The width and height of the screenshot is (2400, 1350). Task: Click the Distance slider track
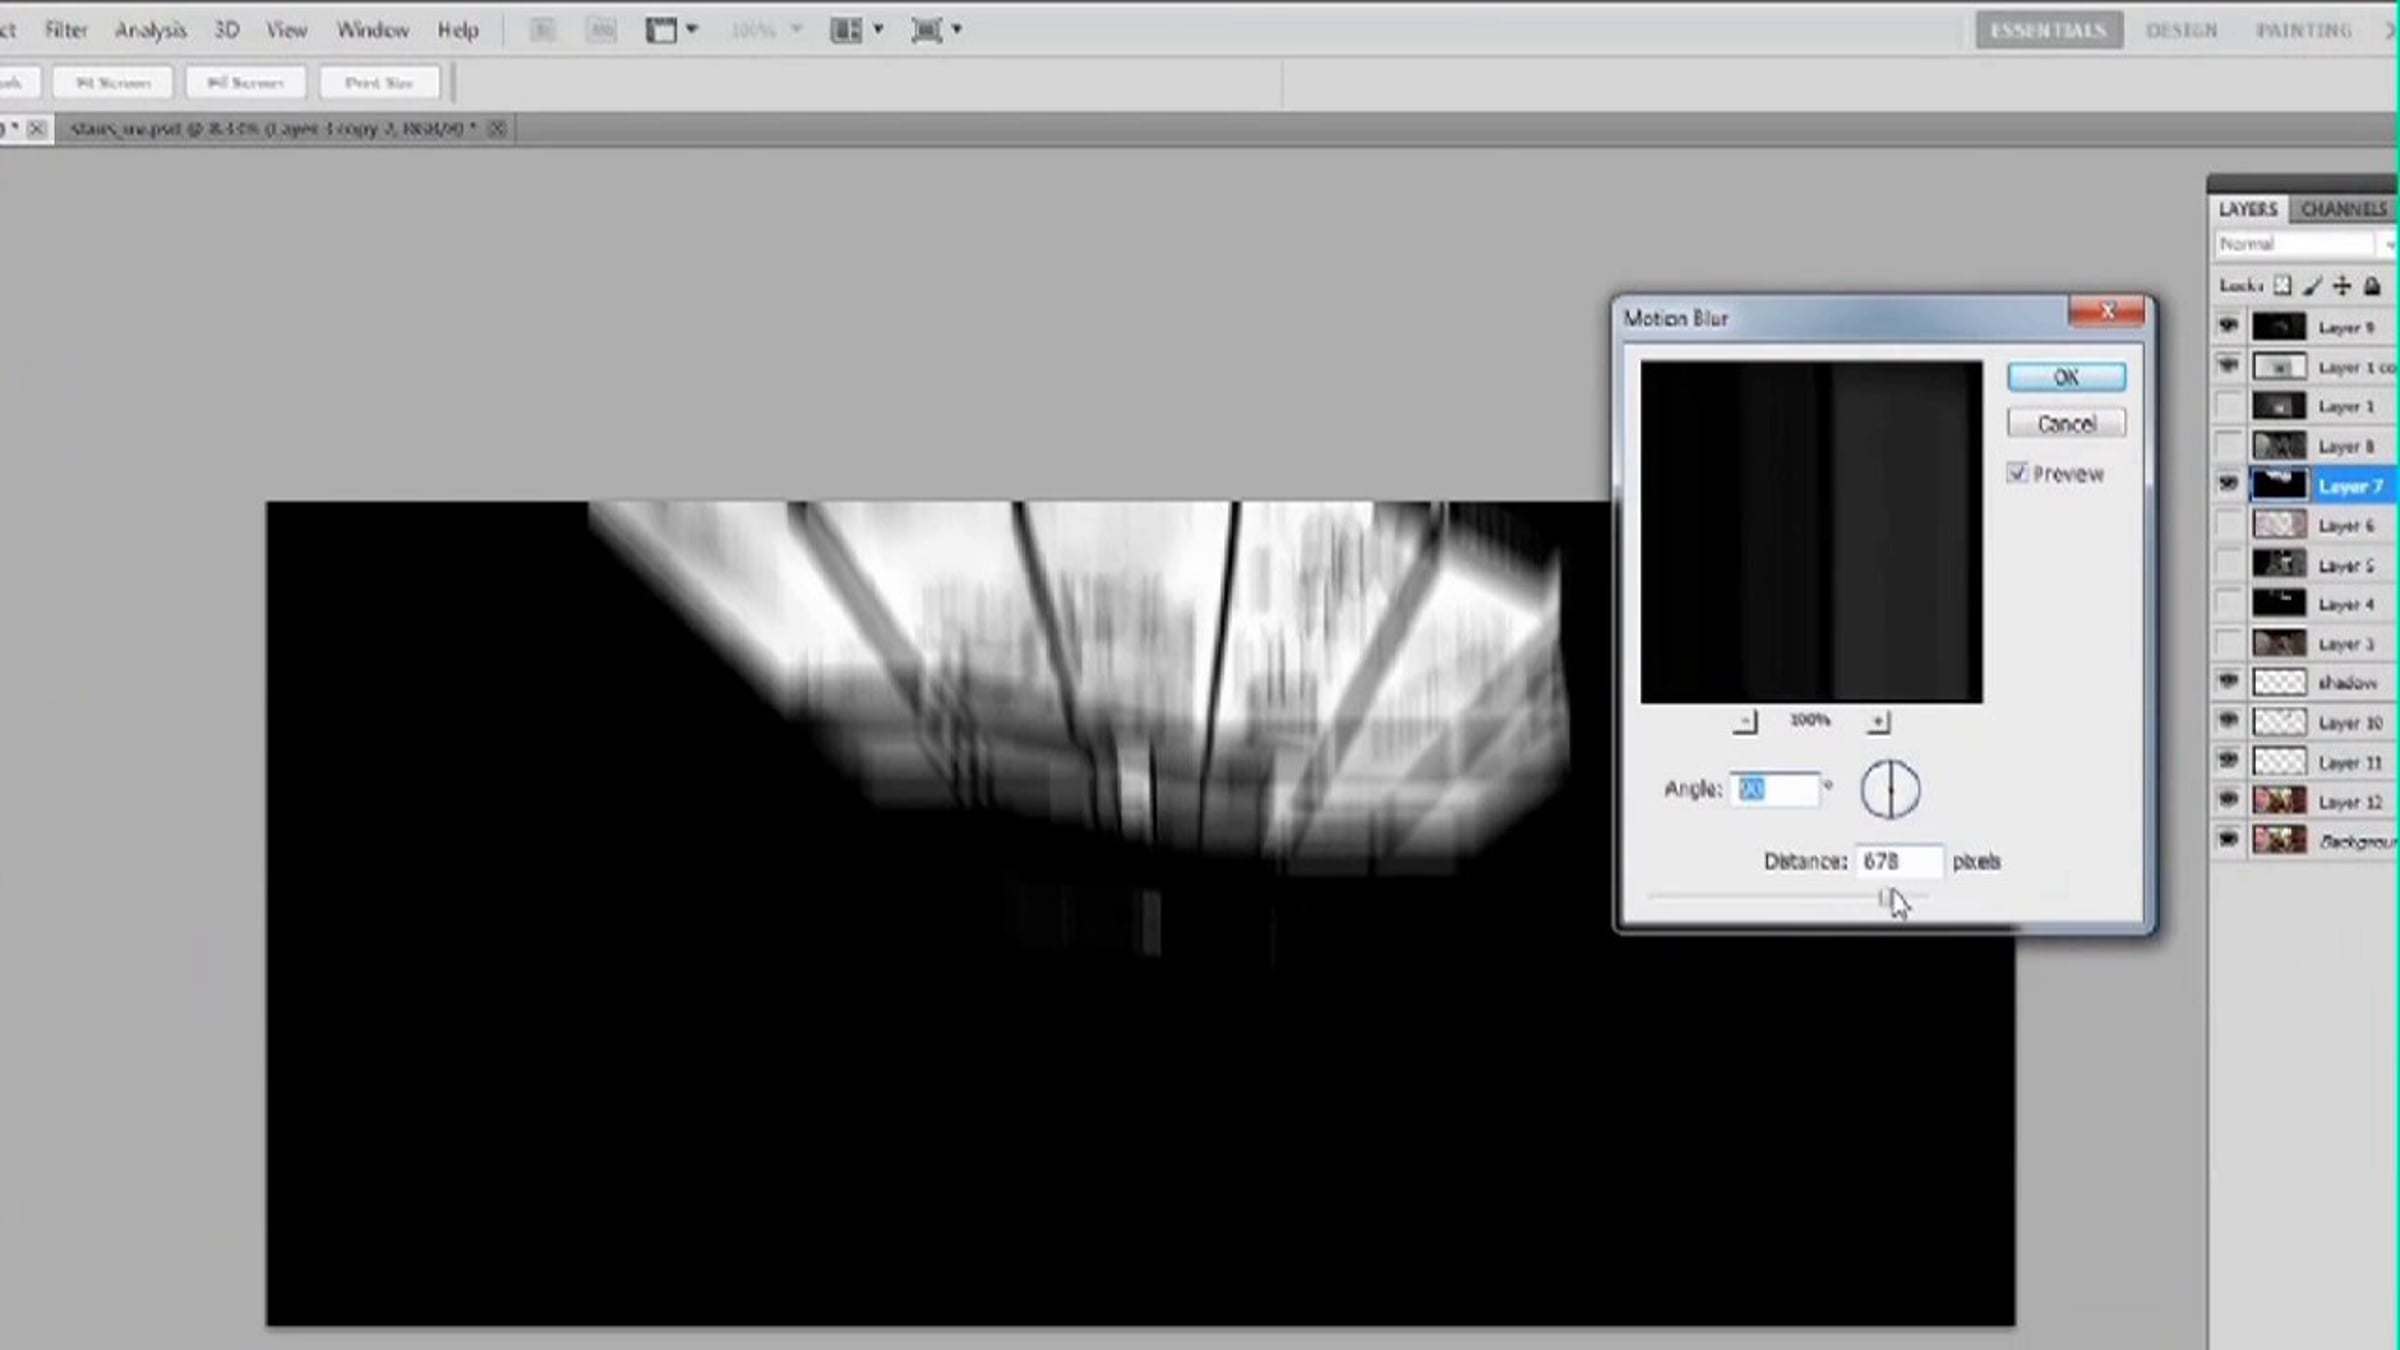tap(1760, 897)
